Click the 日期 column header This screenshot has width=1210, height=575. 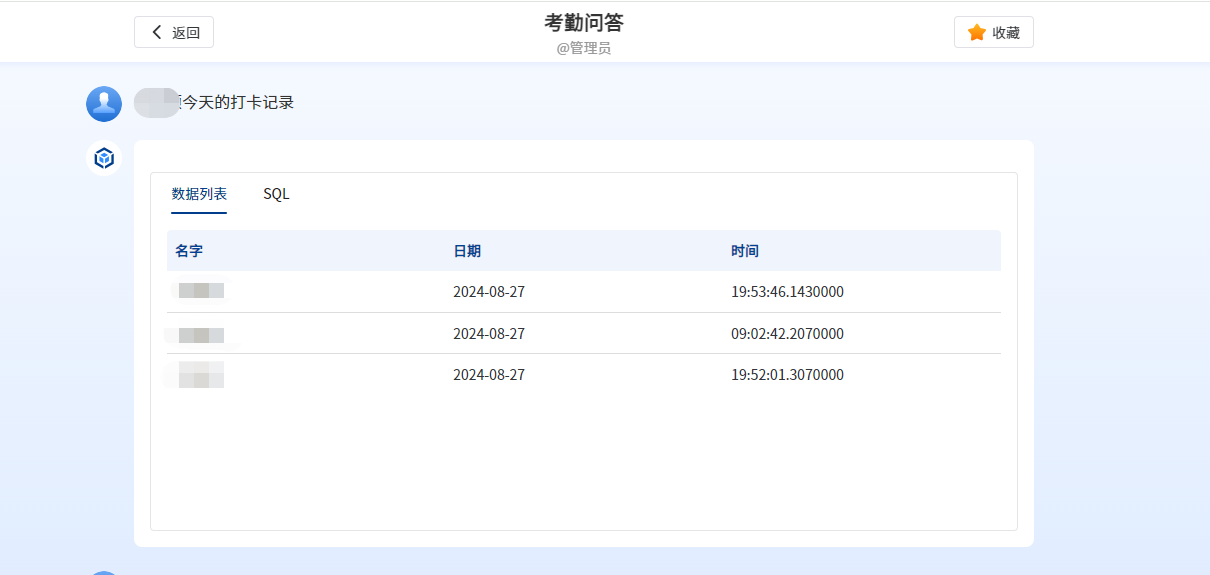[x=467, y=251]
